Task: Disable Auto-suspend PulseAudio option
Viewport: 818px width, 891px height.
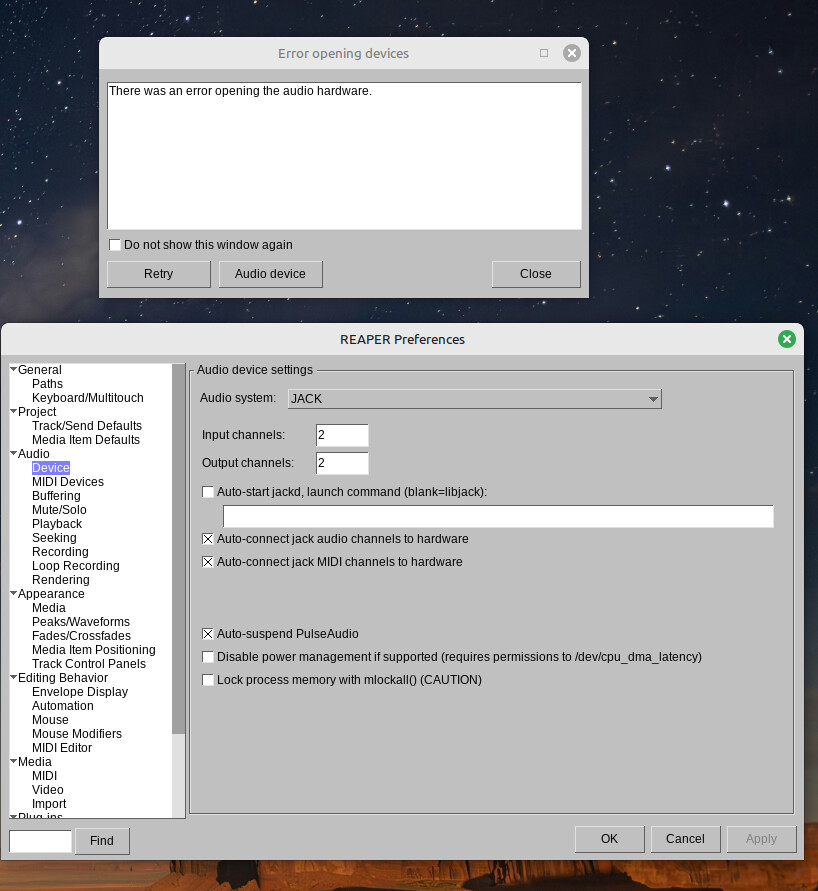Action: click(208, 634)
